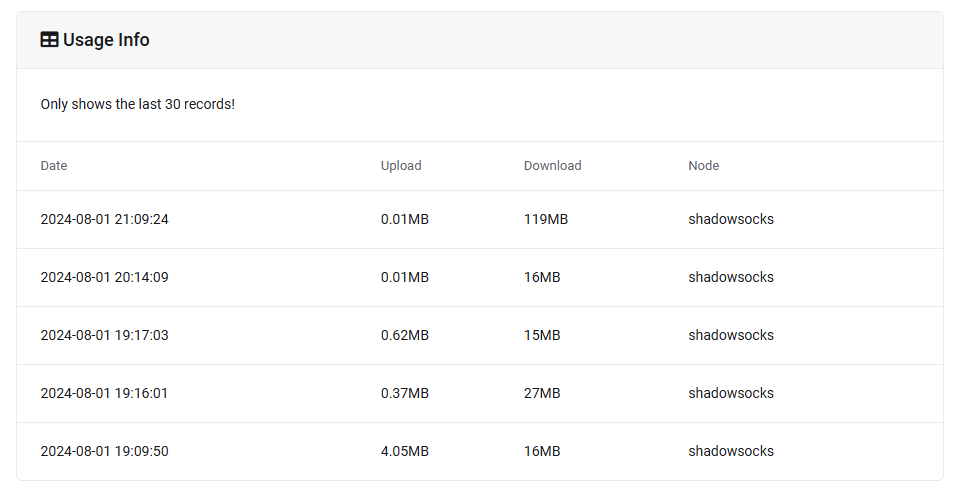Screen dimensions: 959x495
Task: Click the 4.05MB upload value
Action: click(x=404, y=451)
